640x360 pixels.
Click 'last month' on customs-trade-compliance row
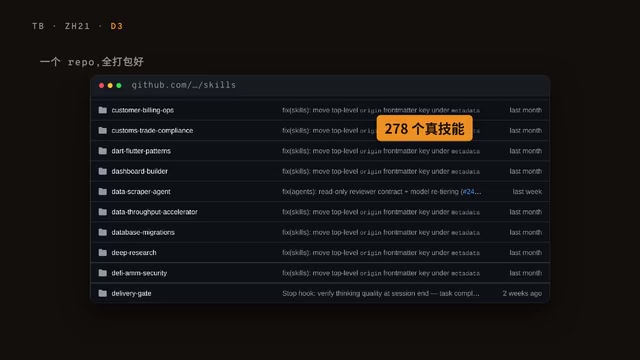click(526, 131)
